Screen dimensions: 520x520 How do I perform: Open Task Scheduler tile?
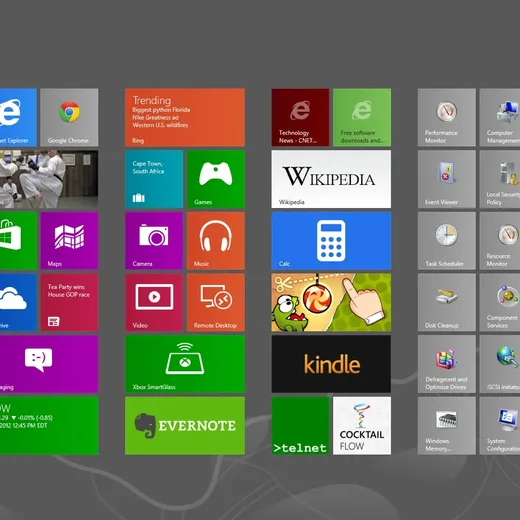(x=447, y=241)
